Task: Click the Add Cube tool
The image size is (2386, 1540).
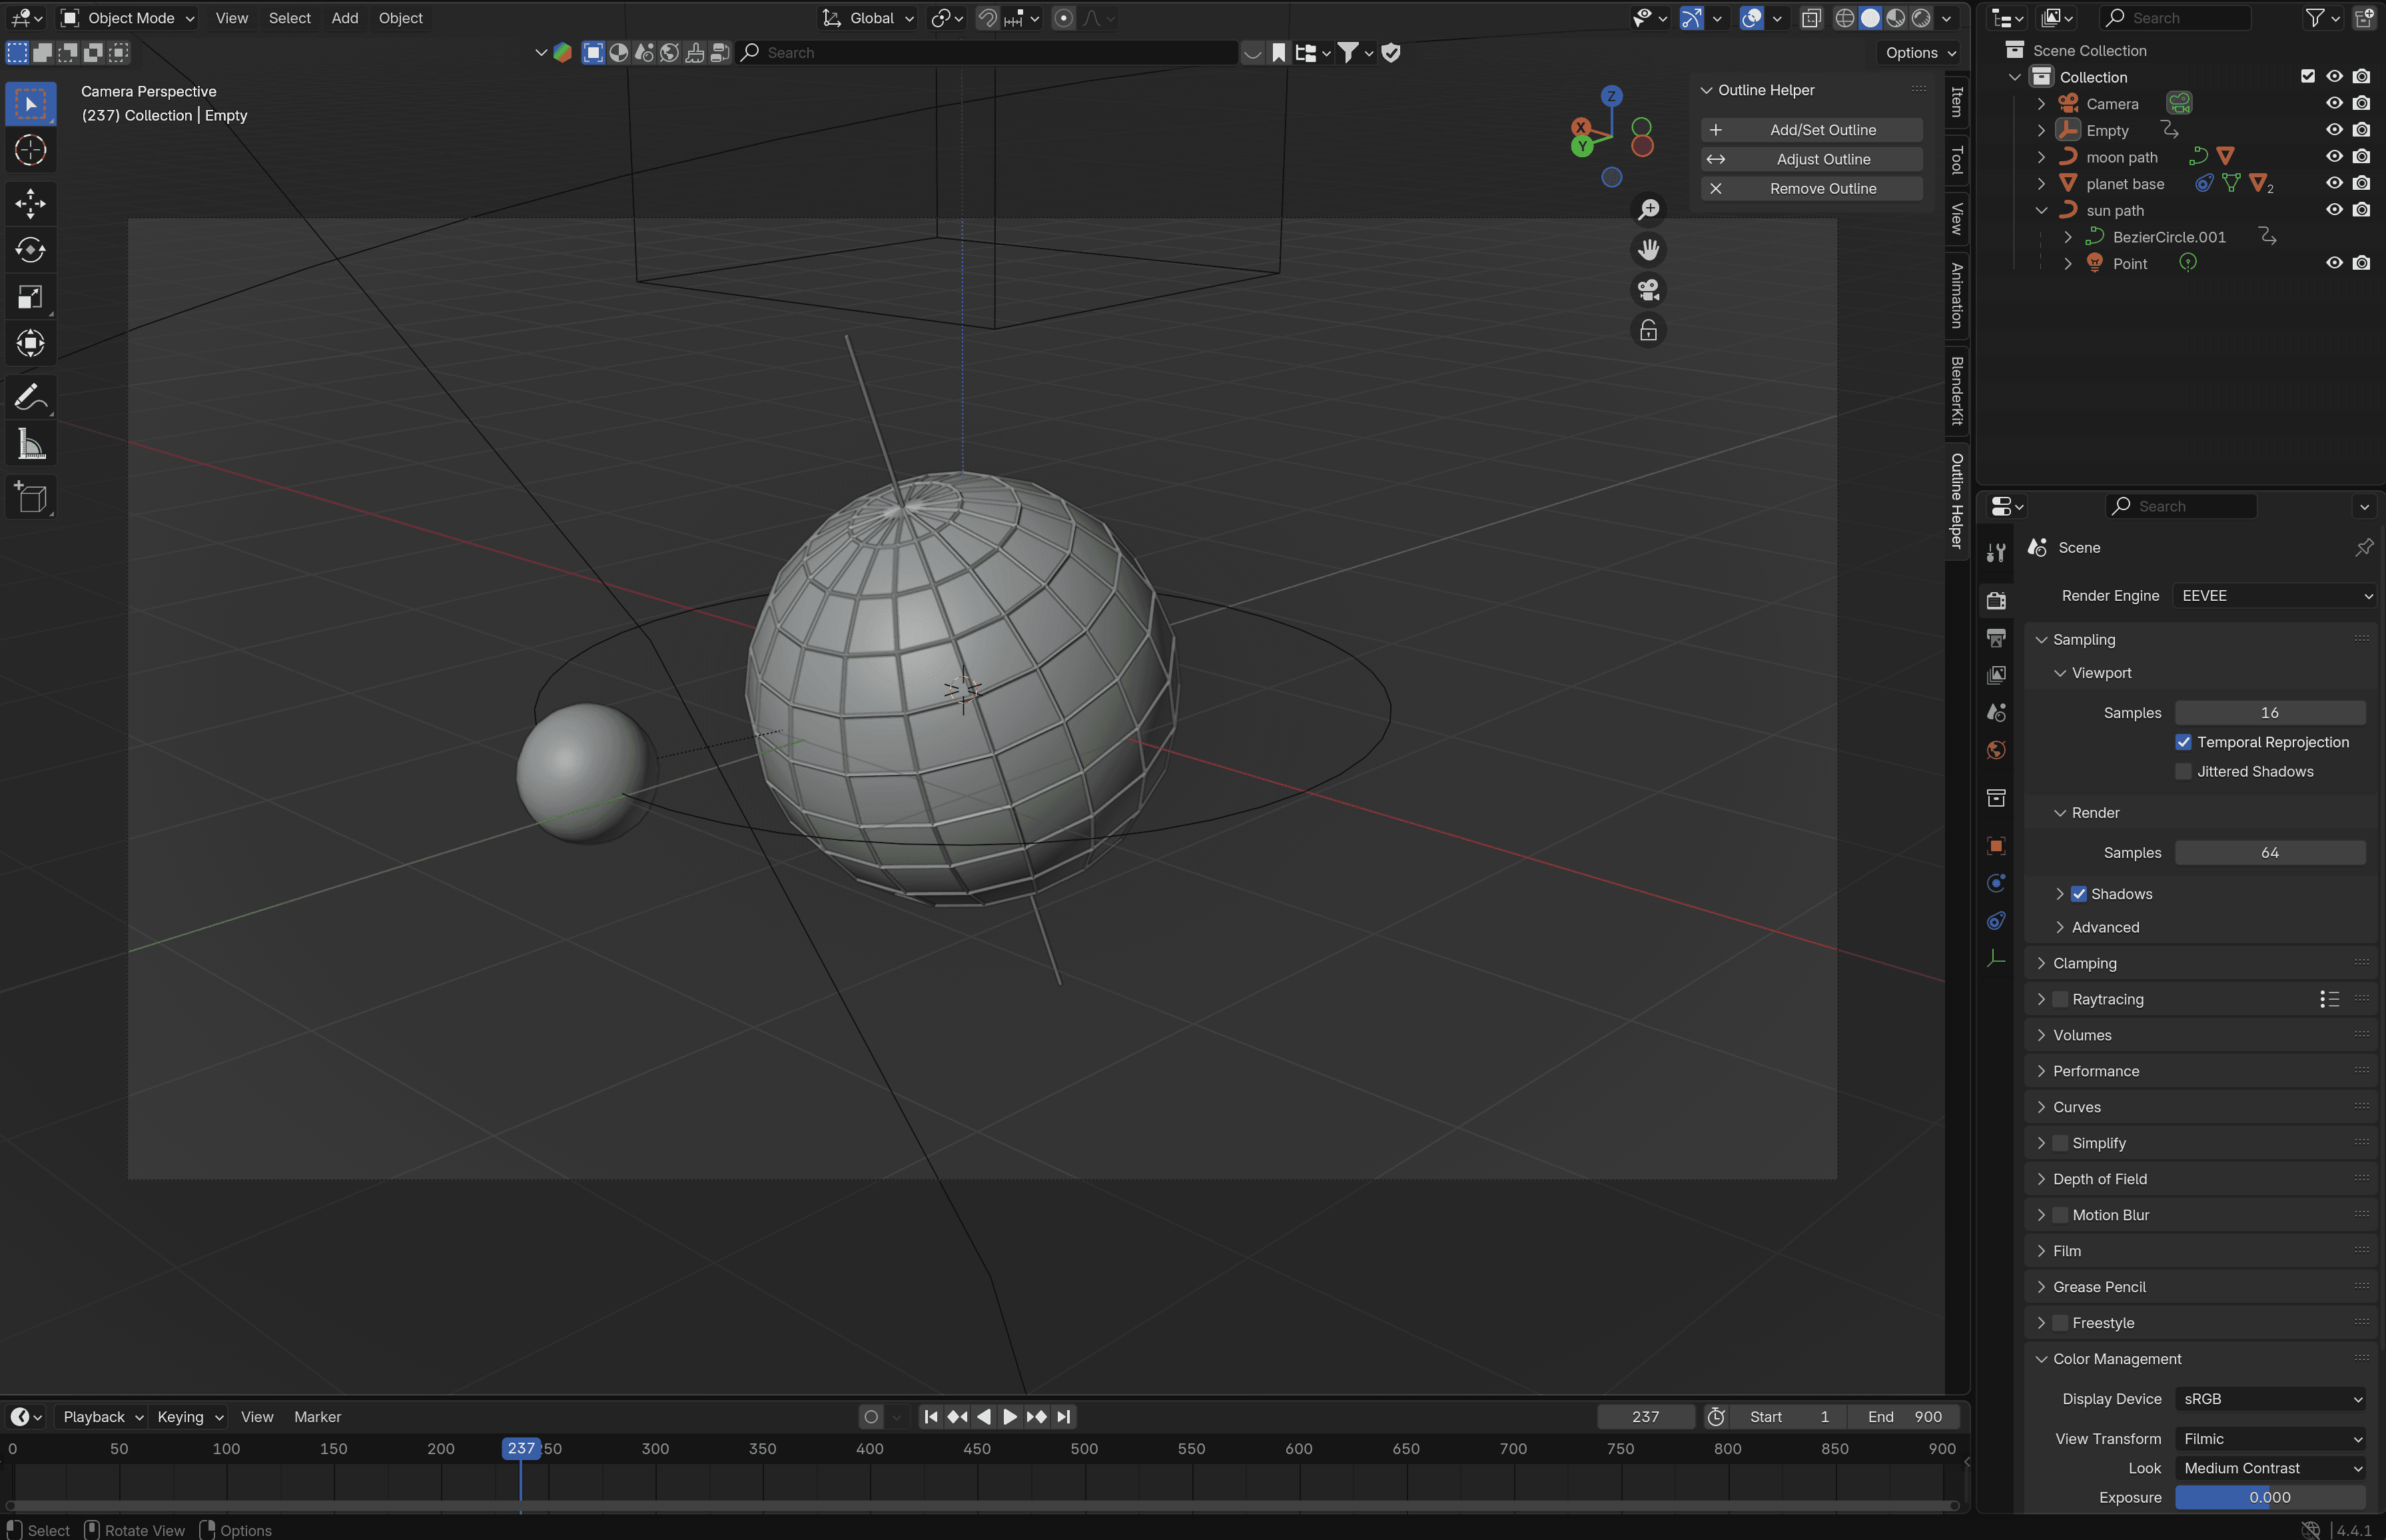Action: (30, 498)
